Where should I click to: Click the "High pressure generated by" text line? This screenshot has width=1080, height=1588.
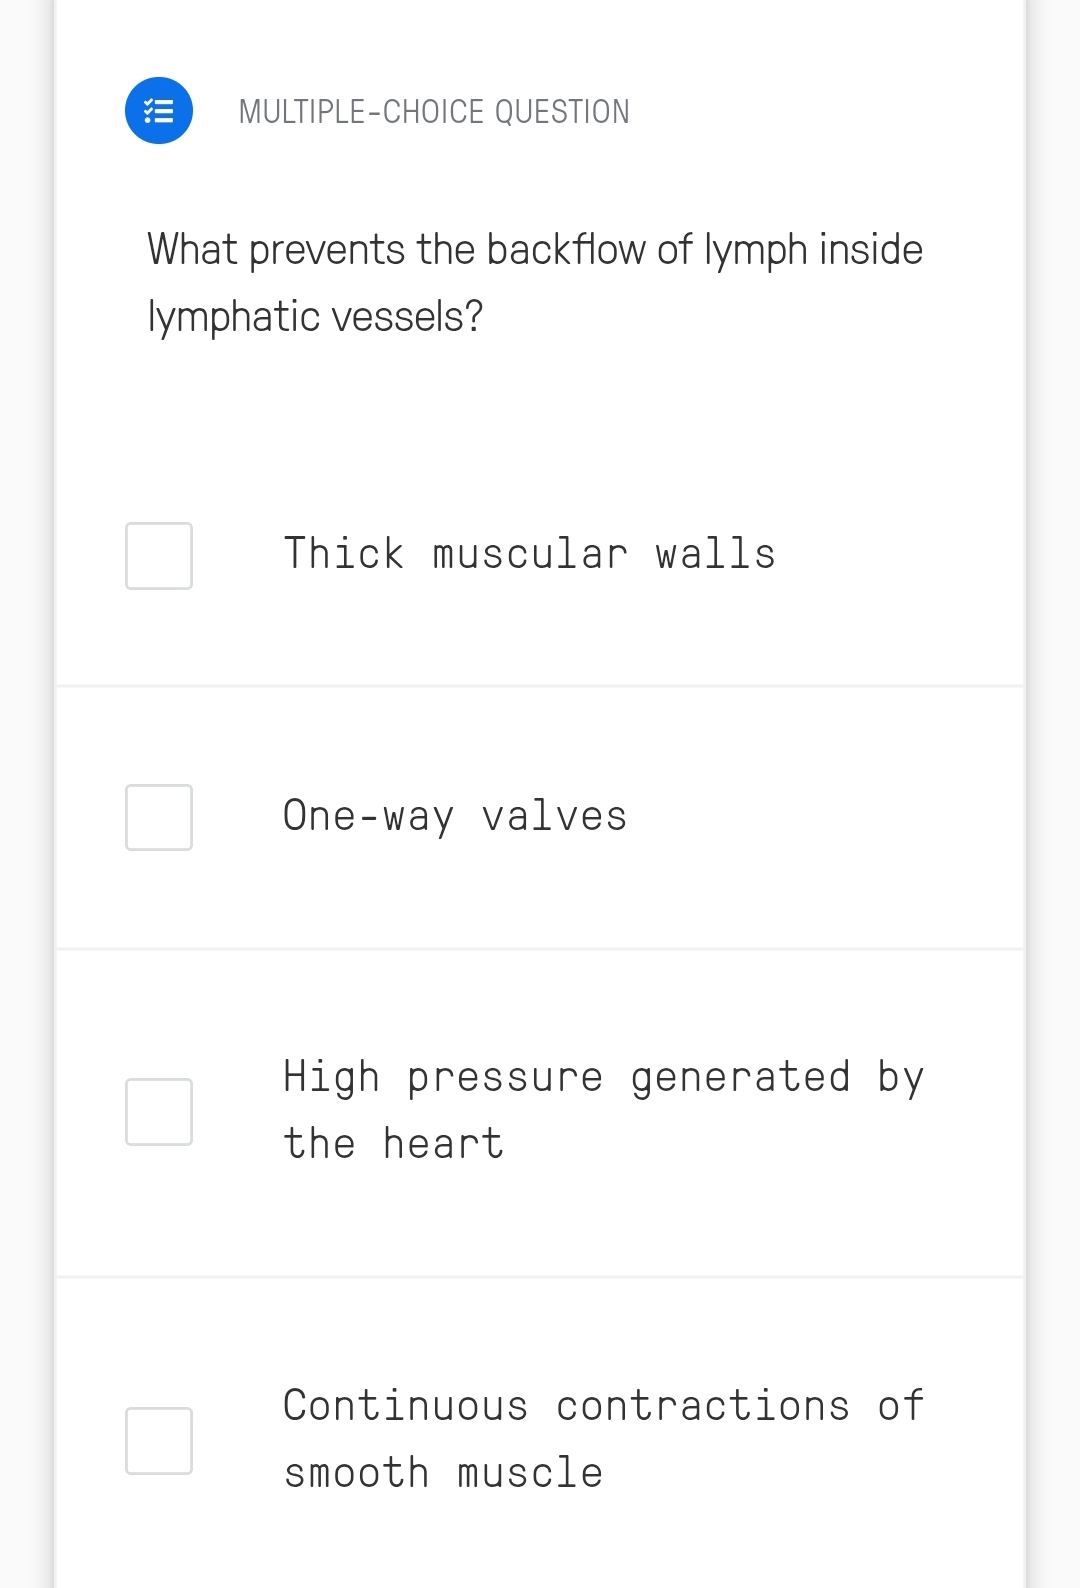pyautogui.click(x=603, y=1078)
